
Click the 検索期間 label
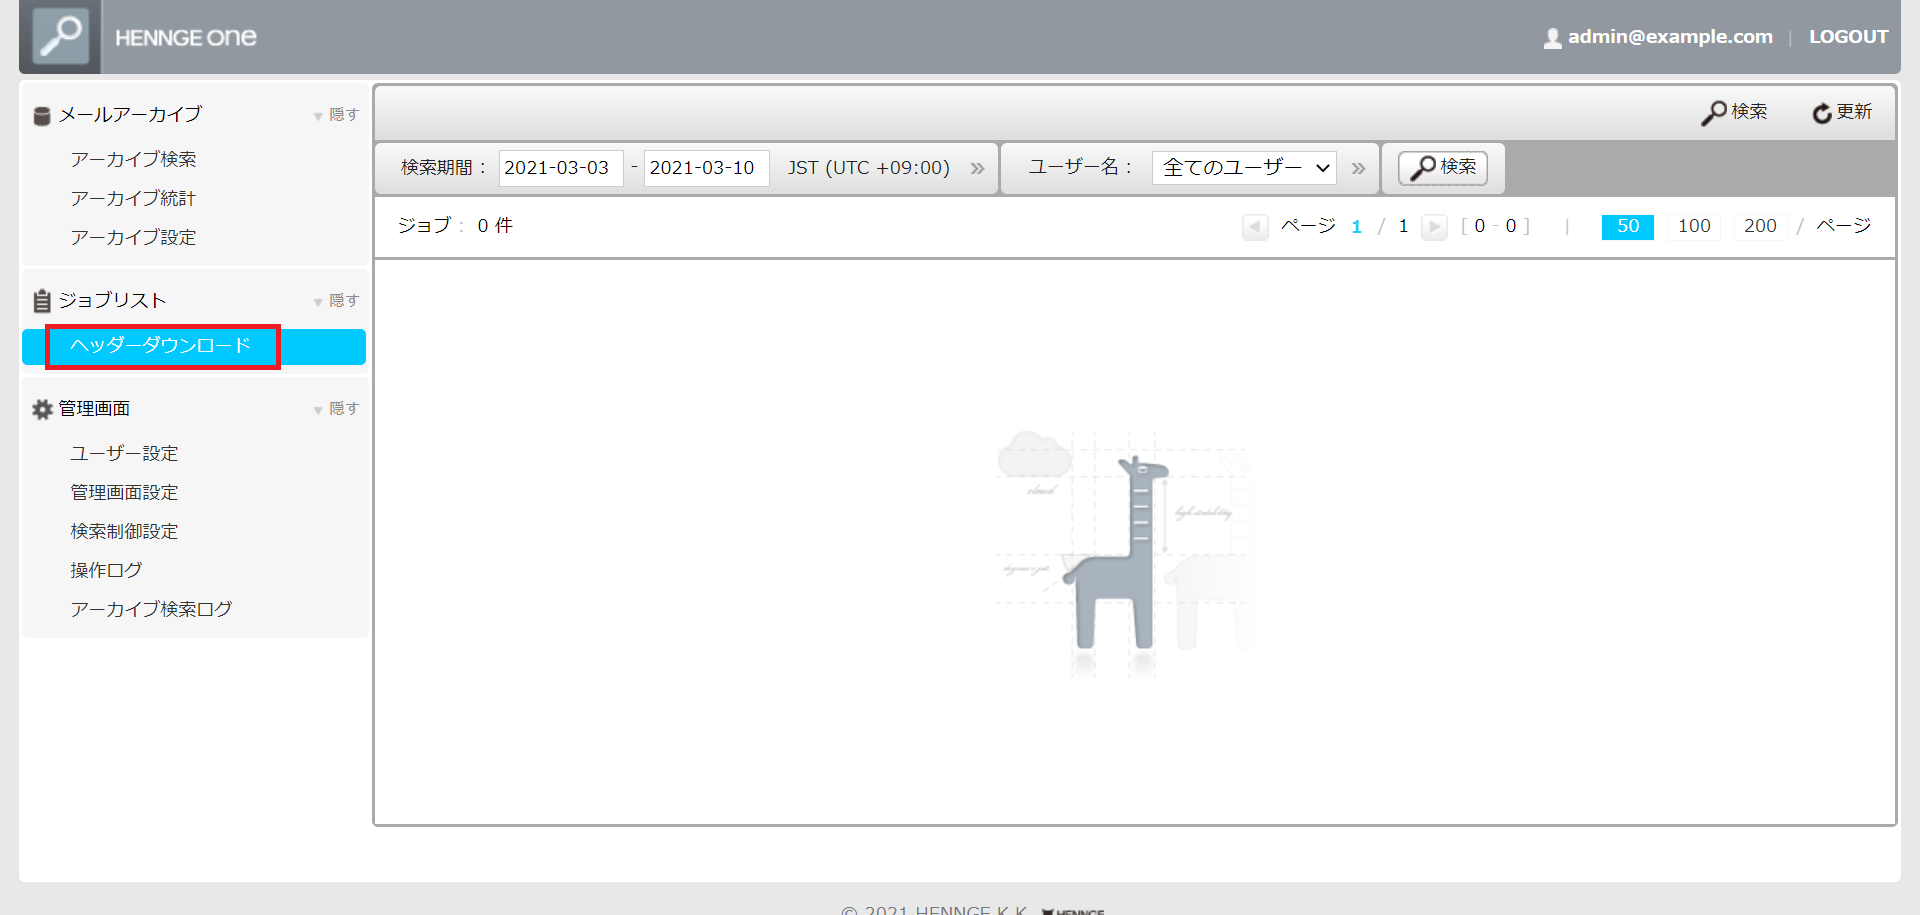443,168
